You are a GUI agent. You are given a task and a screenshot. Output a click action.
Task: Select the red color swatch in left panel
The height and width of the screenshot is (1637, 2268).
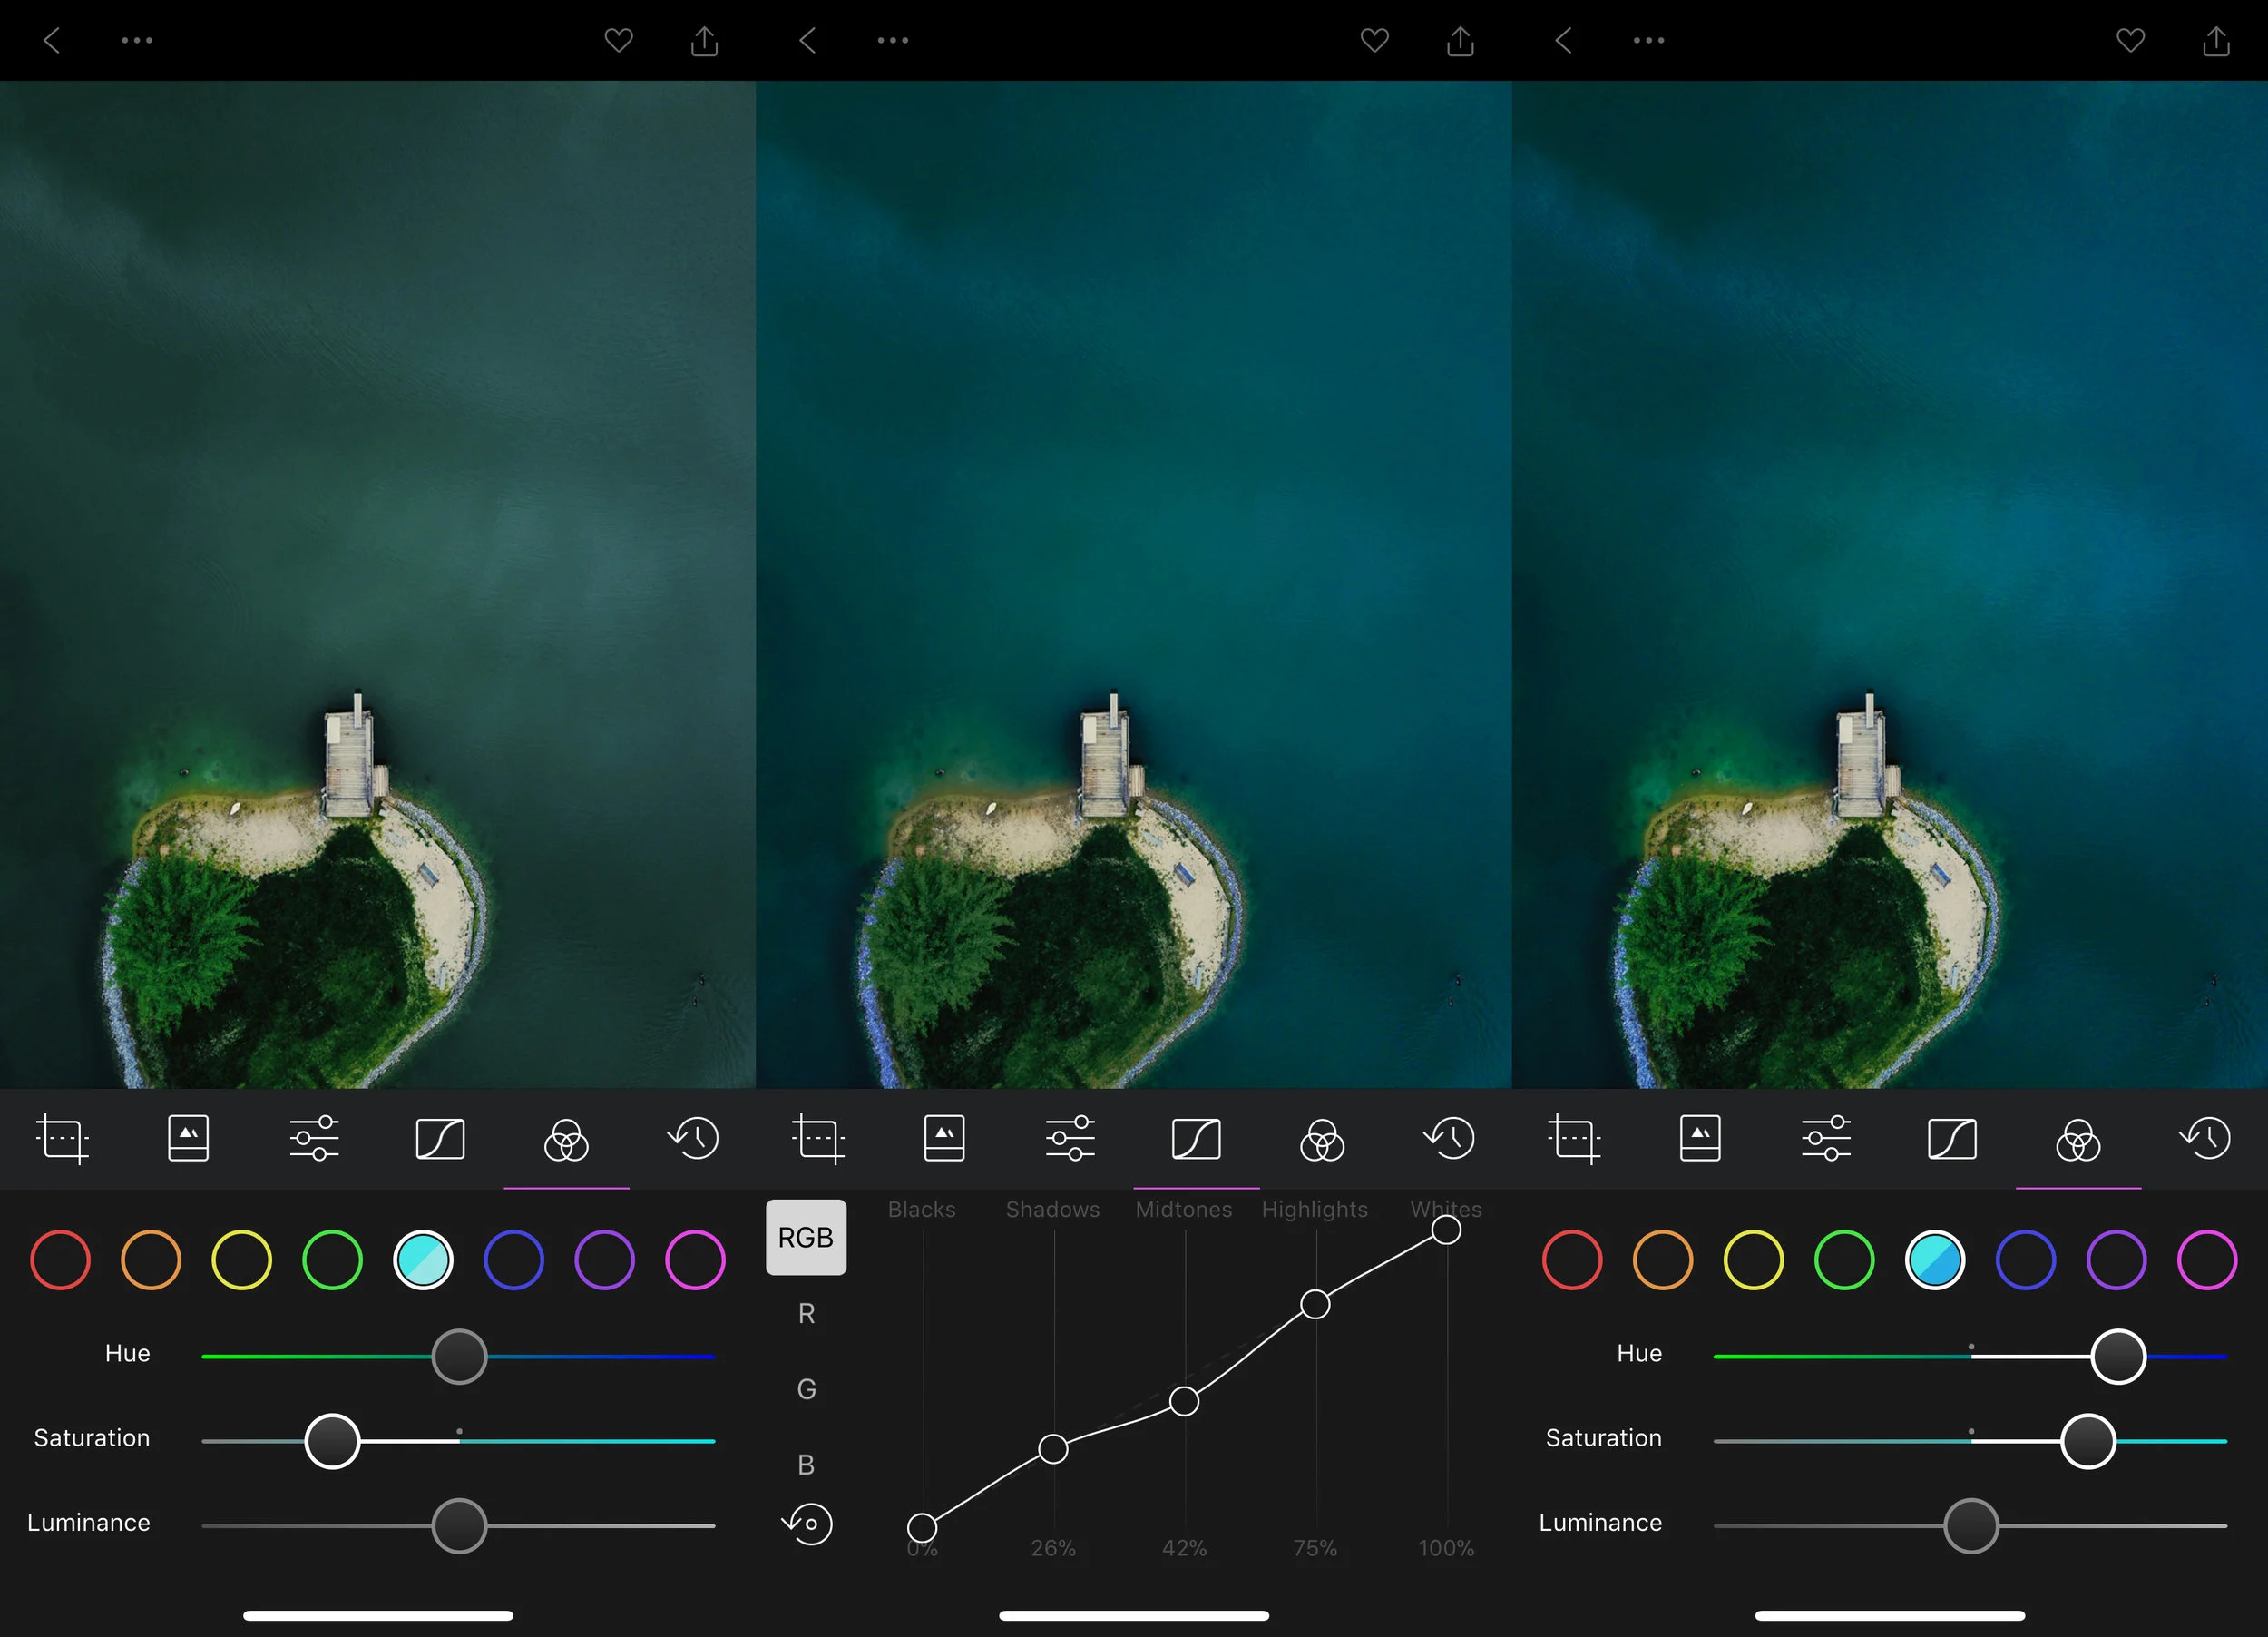coord(60,1260)
